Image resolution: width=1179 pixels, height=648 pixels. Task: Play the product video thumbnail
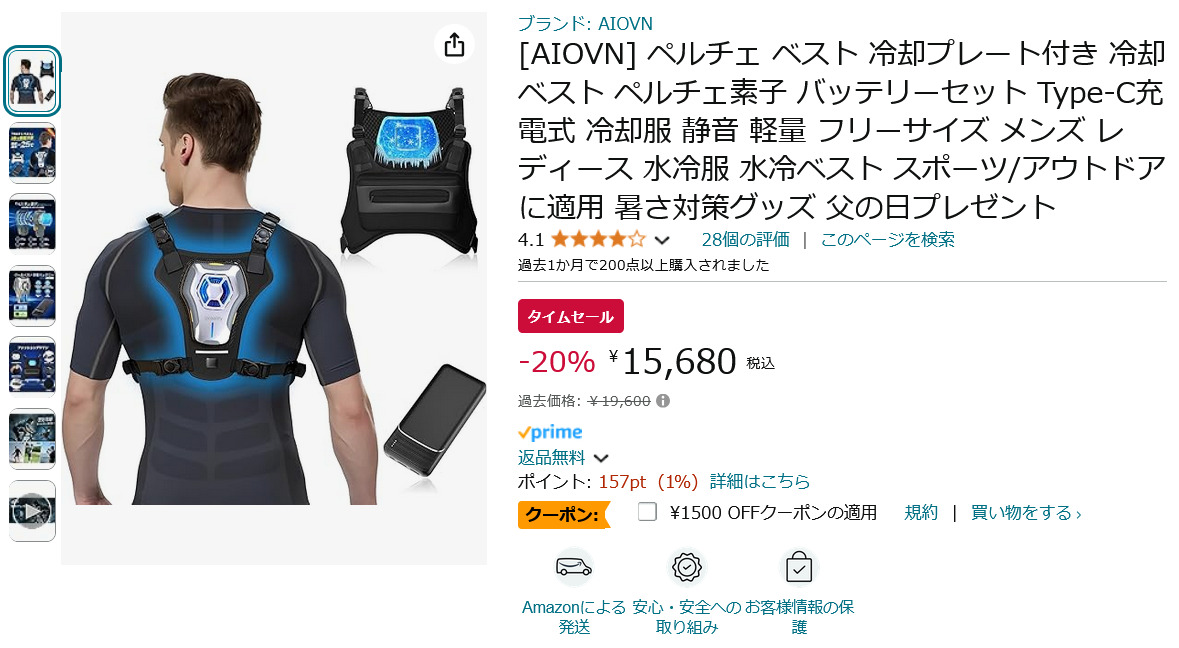(32, 511)
